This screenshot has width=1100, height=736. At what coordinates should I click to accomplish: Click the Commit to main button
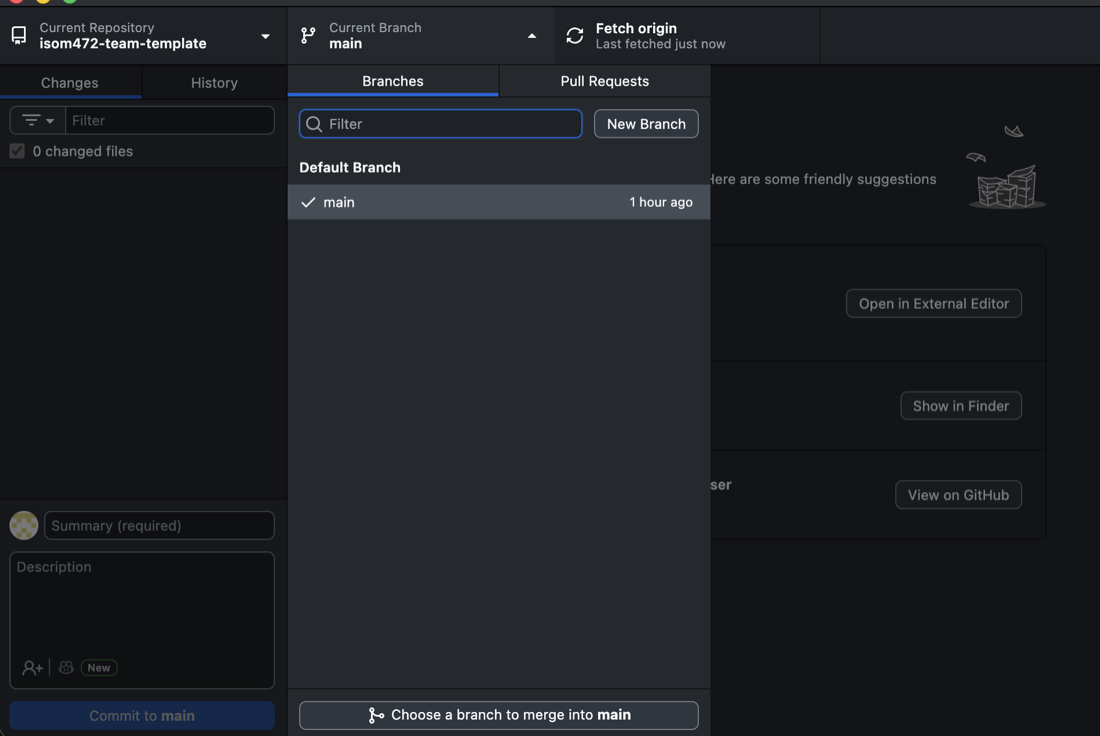(x=142, y=716)
